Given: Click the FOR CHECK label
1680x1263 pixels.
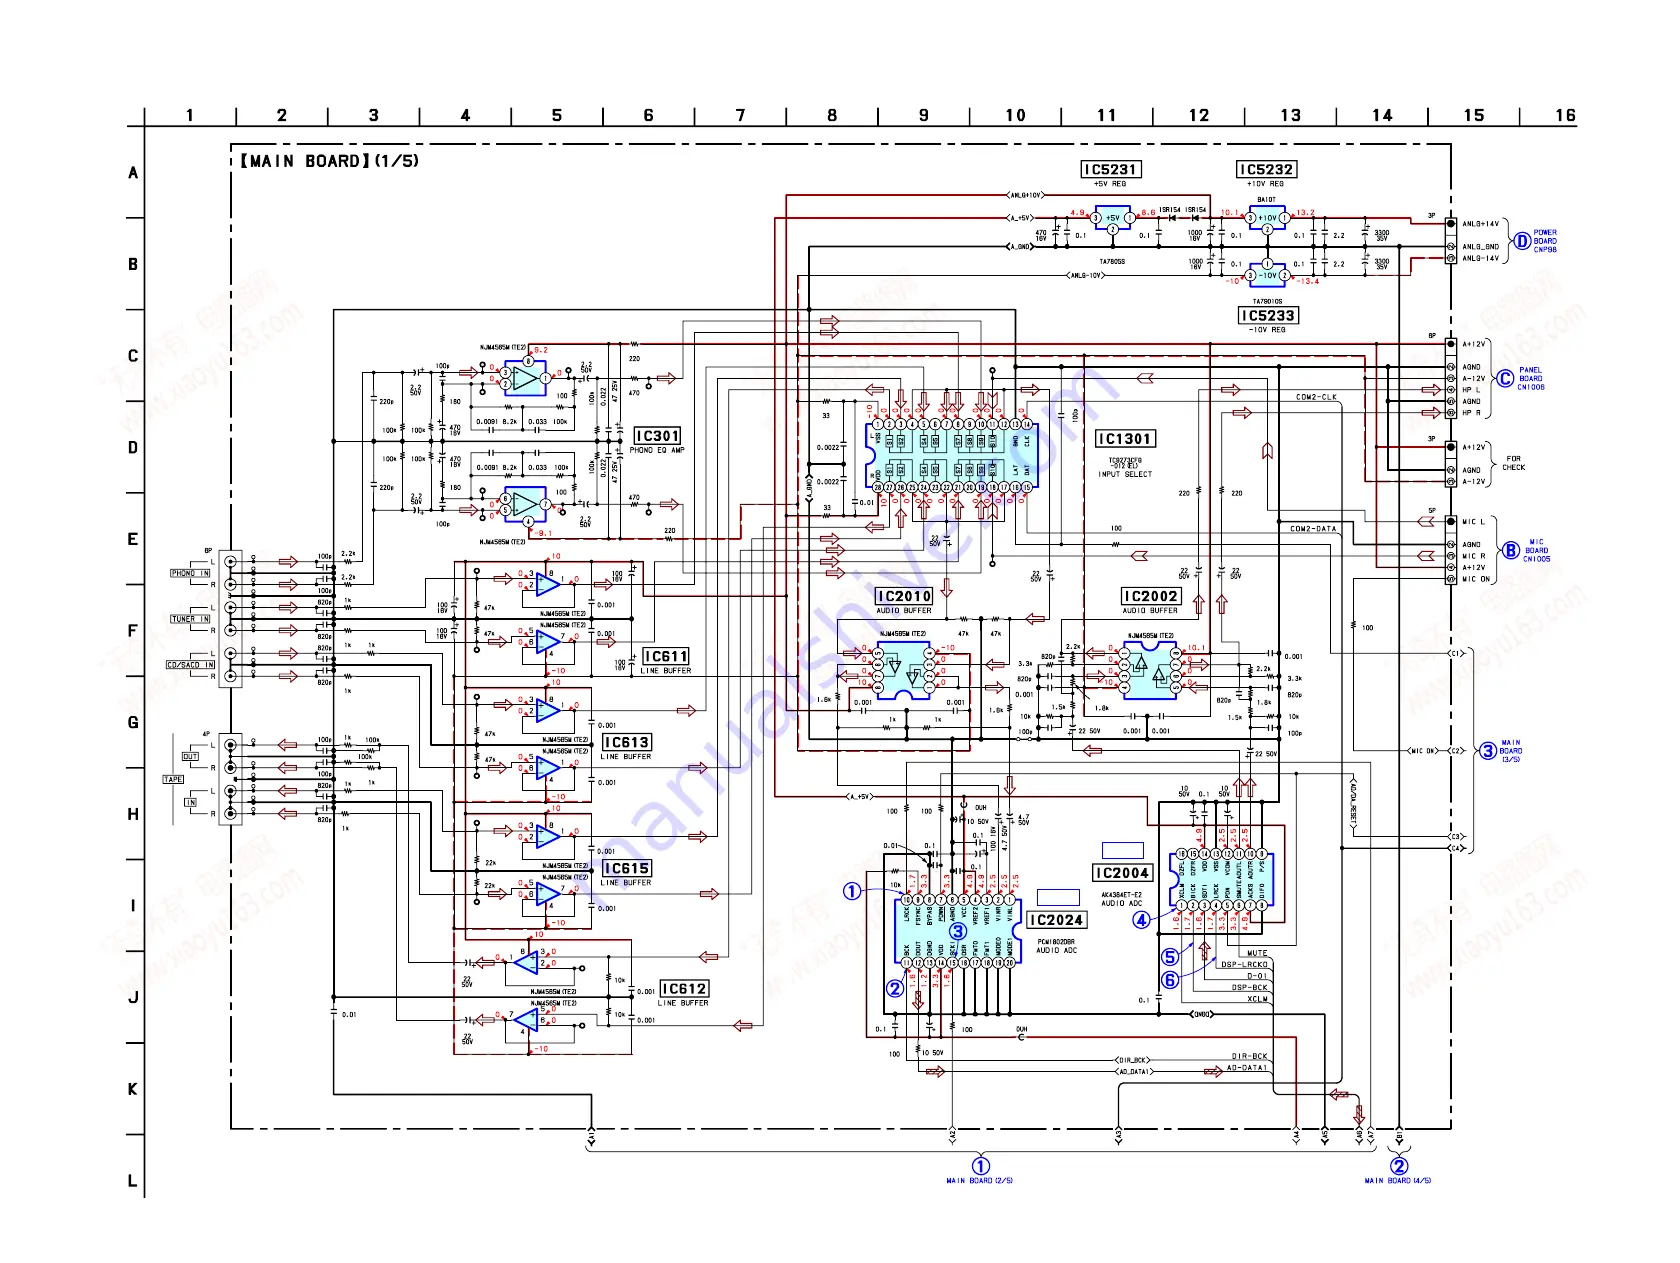Looking at the screenshot, I should point(1514,463).
